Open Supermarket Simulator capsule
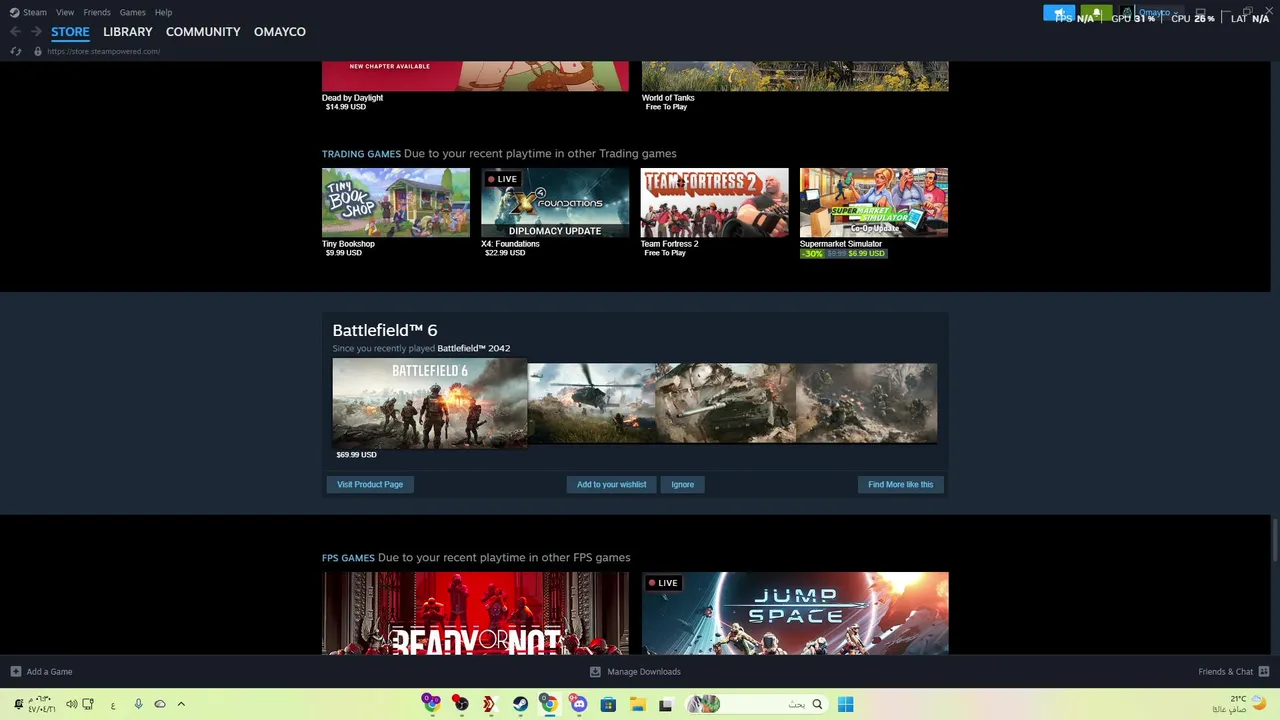This screenshot has width=1280, height=720. click(874, 202)
